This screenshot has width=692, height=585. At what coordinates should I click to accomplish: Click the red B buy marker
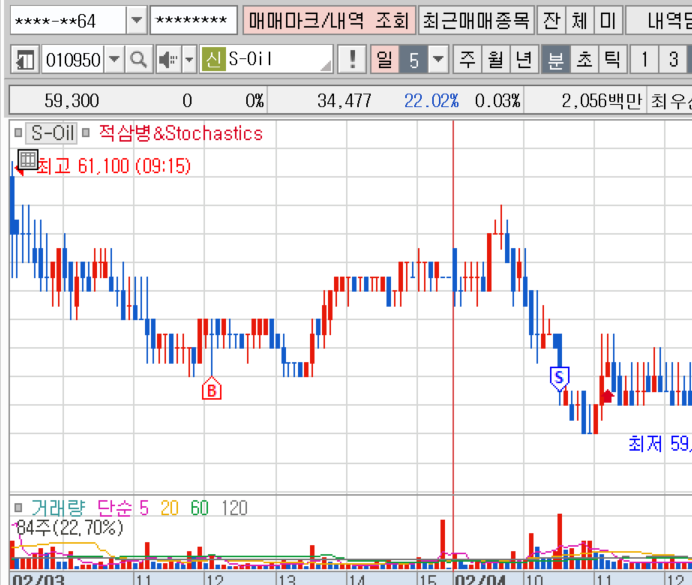[x=211, y=389]
